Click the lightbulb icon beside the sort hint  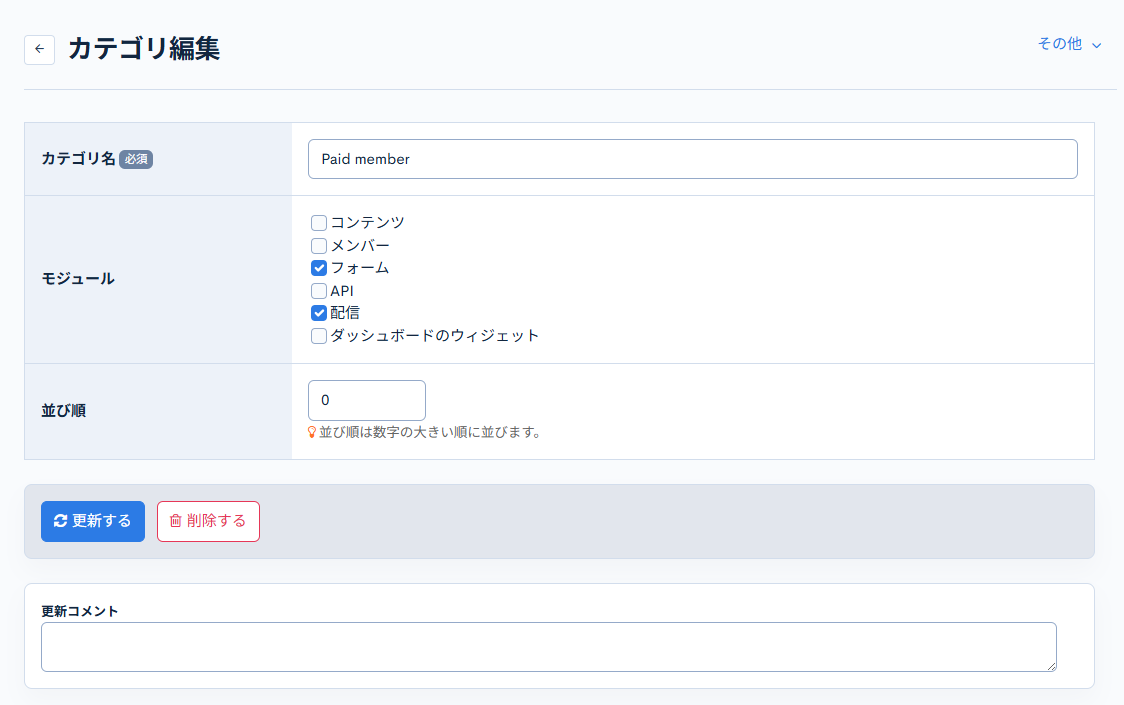[312, 431]
